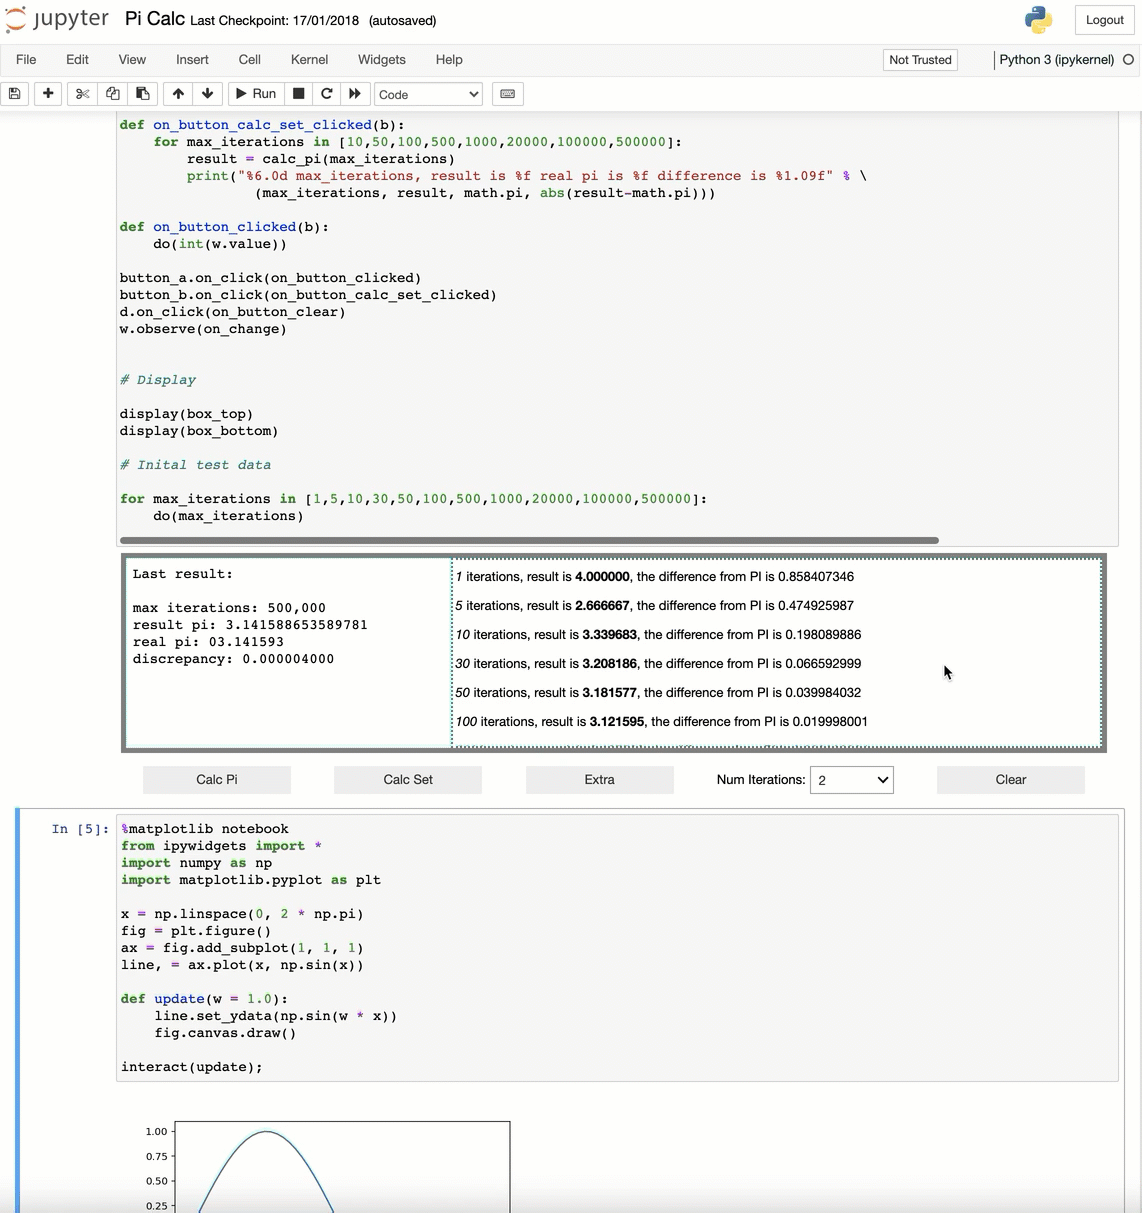The image size is (1142, 1213).
Task: Click the '30 iterations, result is 3.208186' line
Action: pos(658,664)
